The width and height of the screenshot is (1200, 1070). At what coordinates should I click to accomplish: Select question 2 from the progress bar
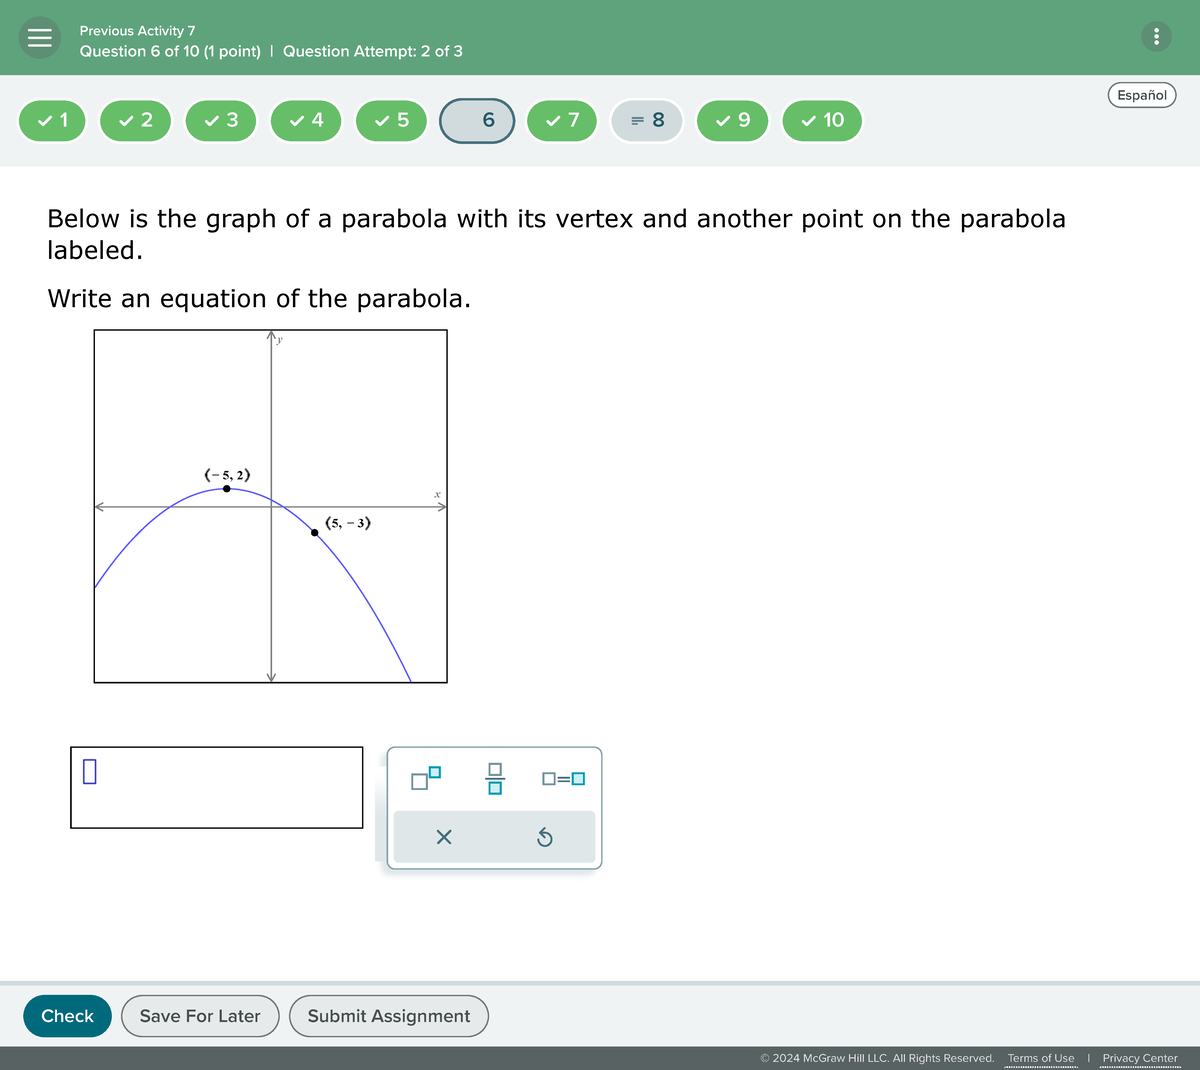[135, 120]
